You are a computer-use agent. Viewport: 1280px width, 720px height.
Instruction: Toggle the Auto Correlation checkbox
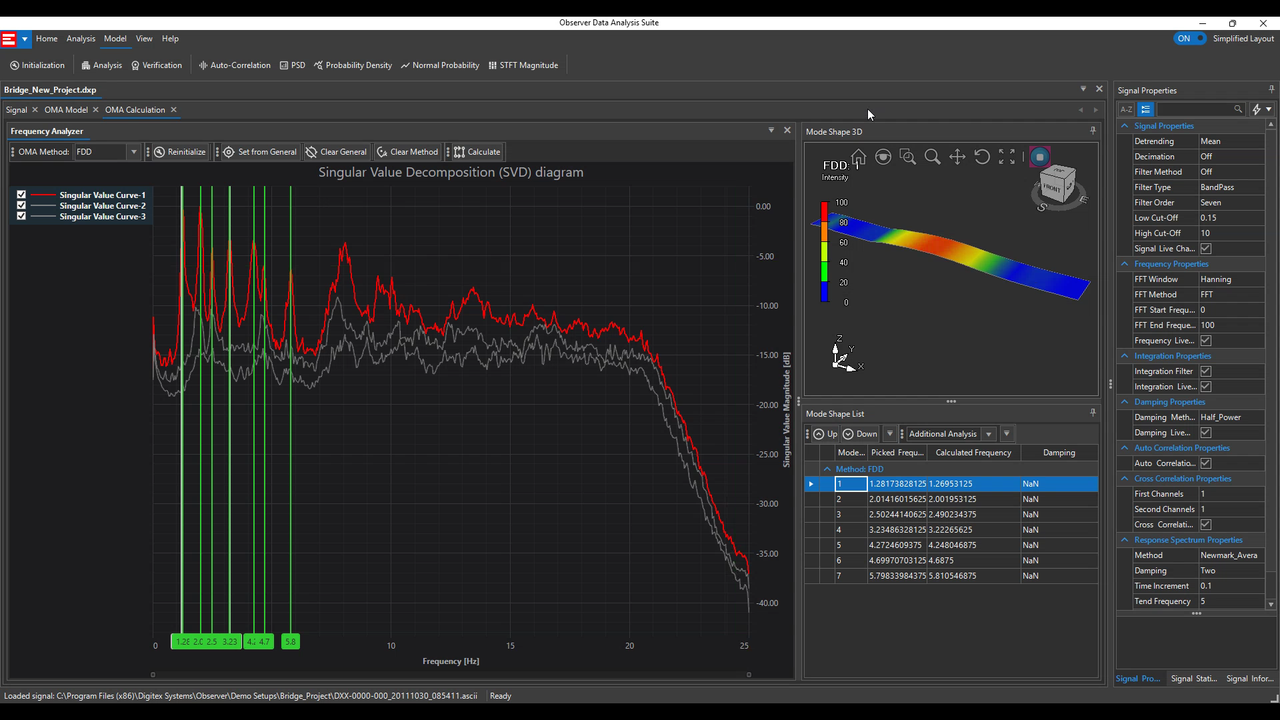coord(1205,463)
